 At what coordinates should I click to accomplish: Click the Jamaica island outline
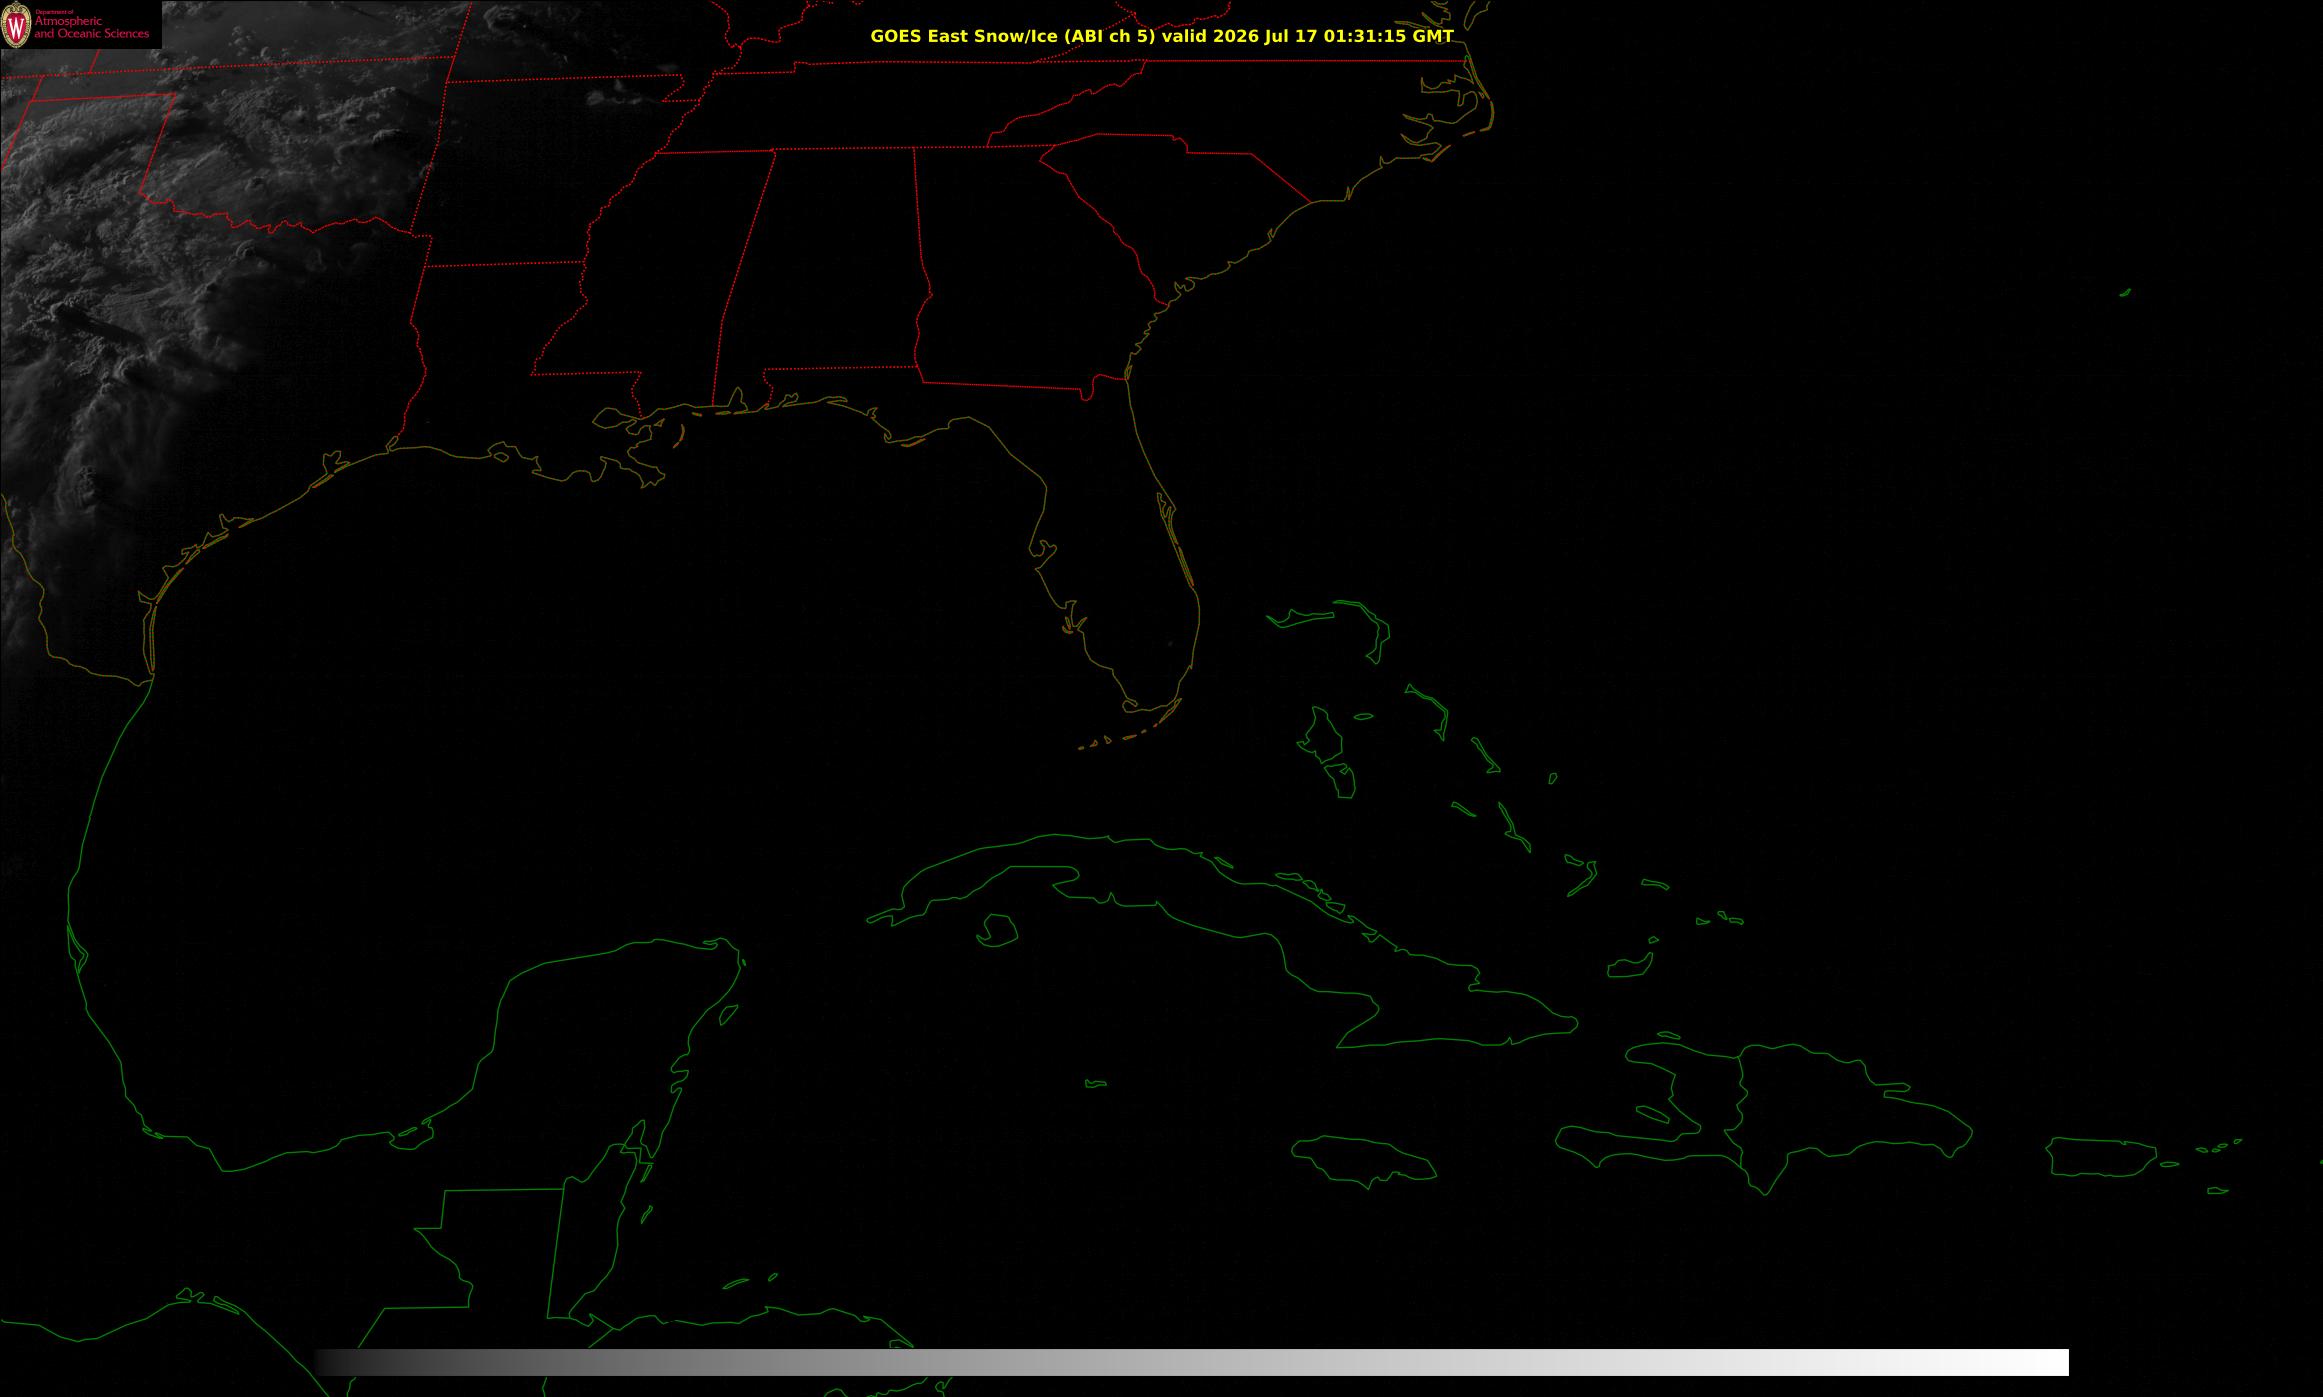click(1365, 1157)
